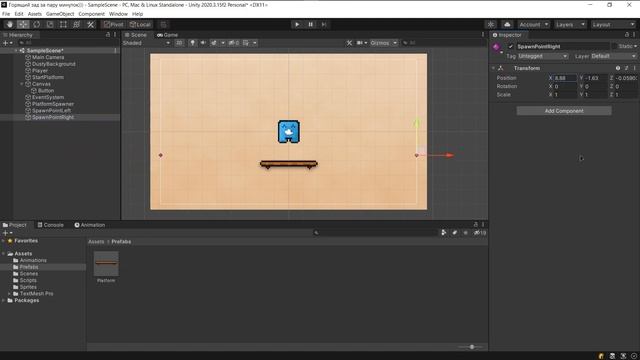Open the Assets menu
640x360 pixels.
(x=35, y=14)
